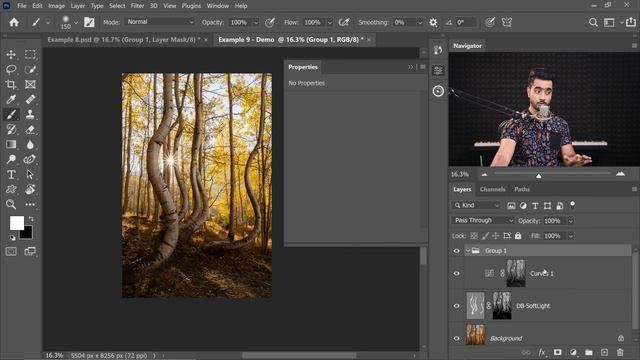Switch to the Paths tab
The width and height of the screenshot is (640, 360).
[x=522, y=189]
